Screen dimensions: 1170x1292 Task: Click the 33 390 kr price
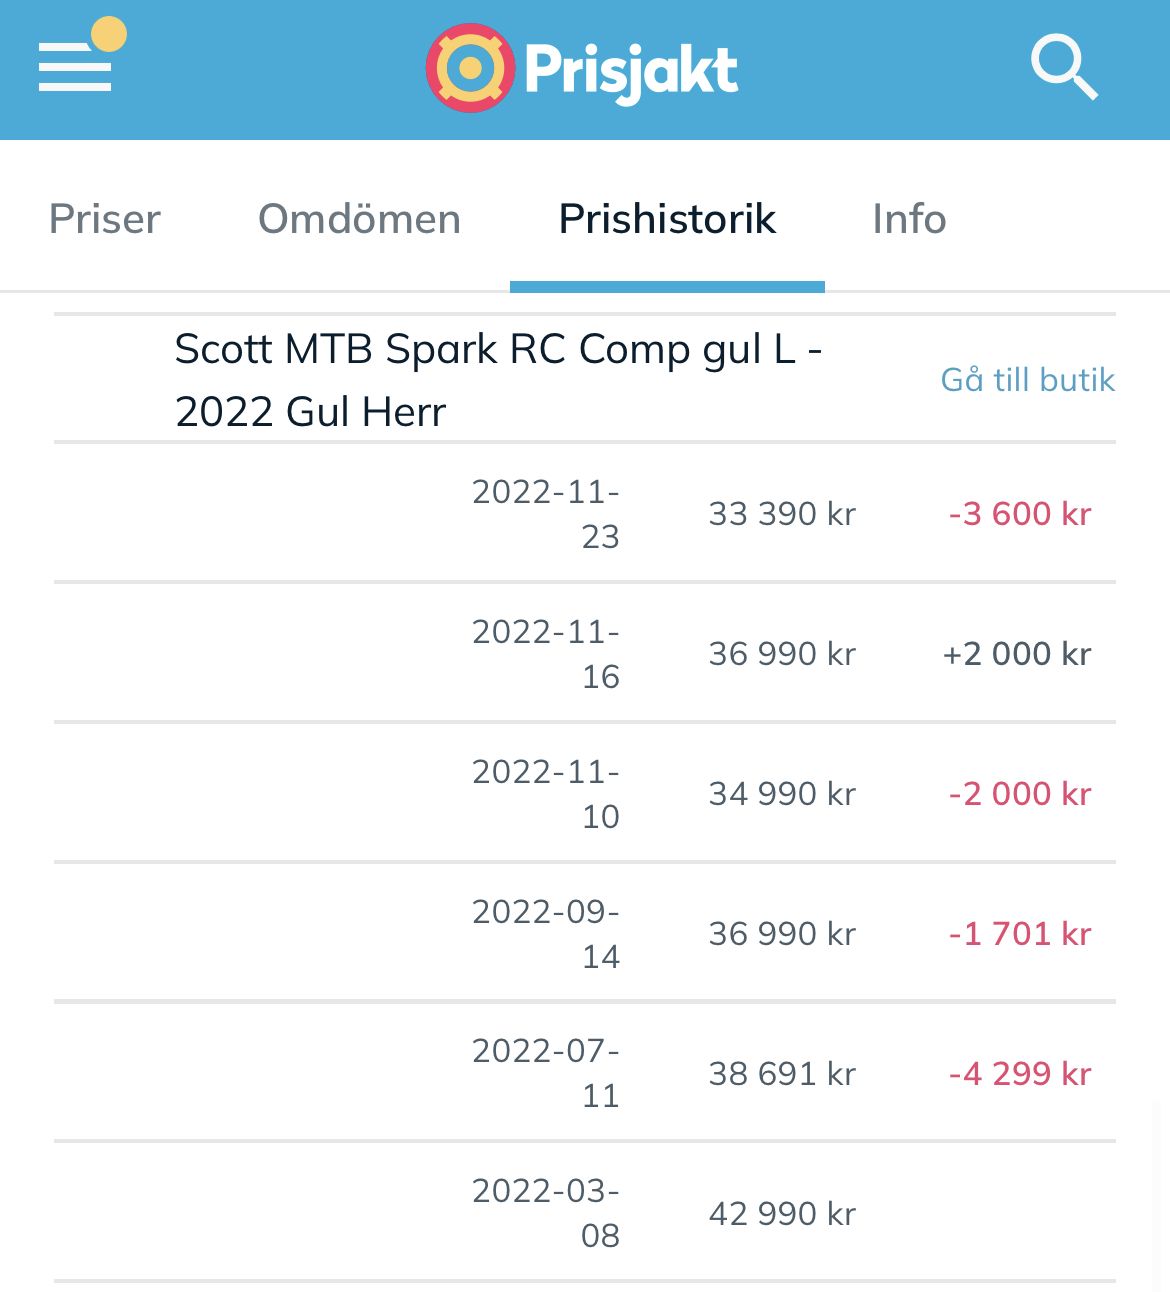pyautogui.click(x=782, y=514)
